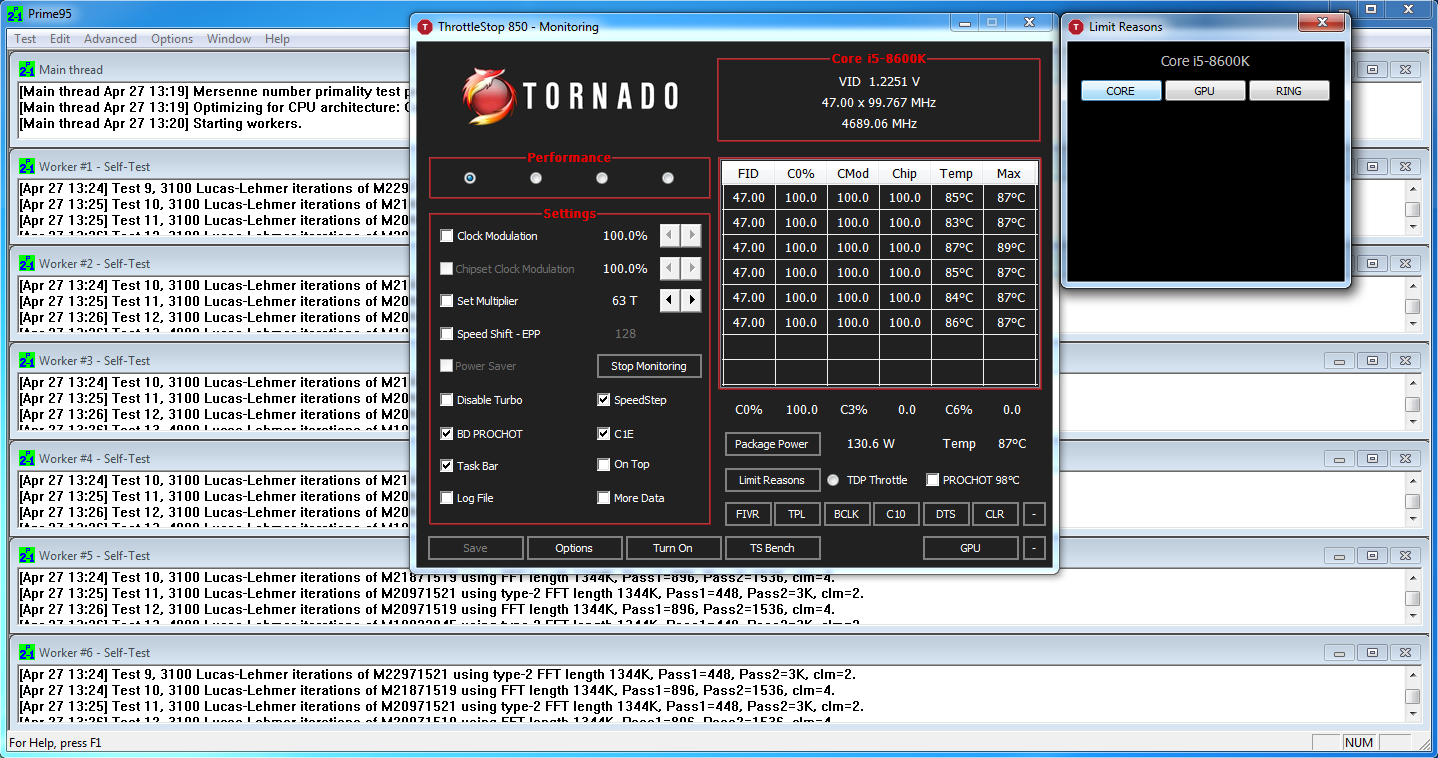Open the TPL button
This screenshot has height=758, width=1438.
coord(797,514)
